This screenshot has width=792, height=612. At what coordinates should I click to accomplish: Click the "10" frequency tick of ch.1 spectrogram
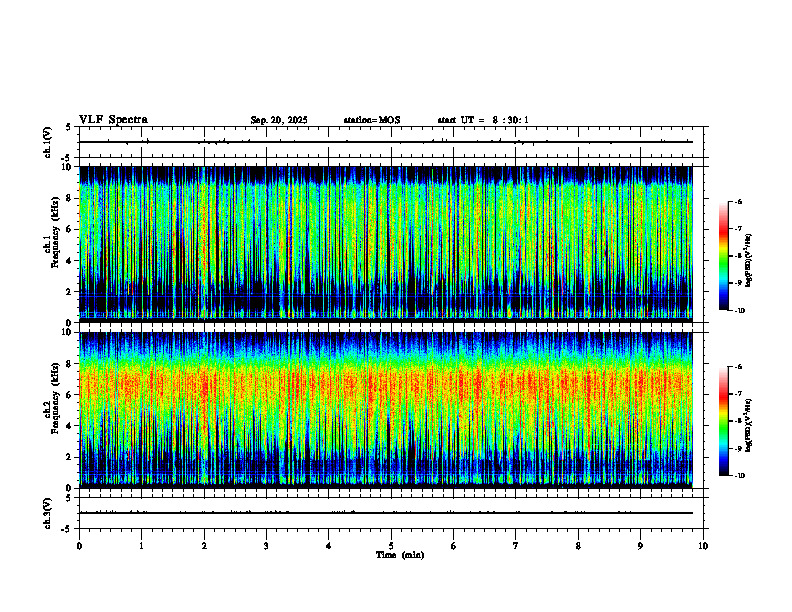click(68, 167)
